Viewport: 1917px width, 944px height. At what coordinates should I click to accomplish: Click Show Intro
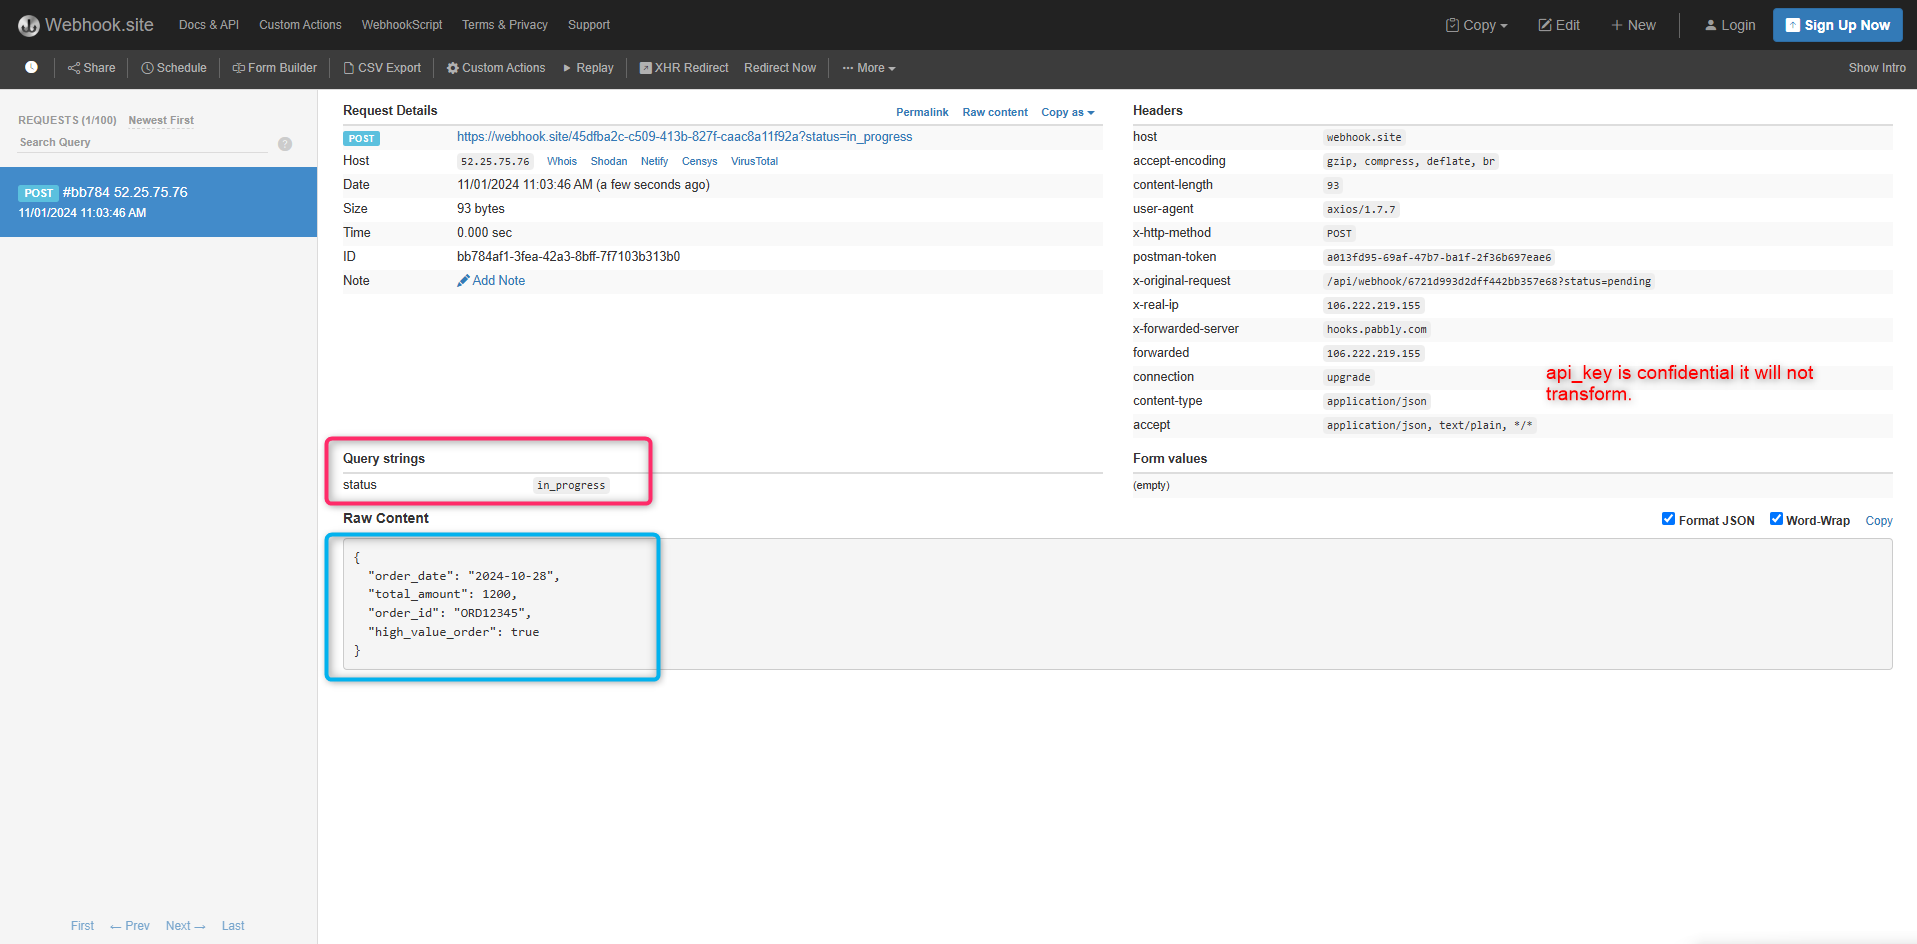click(x=1877, y=68)
